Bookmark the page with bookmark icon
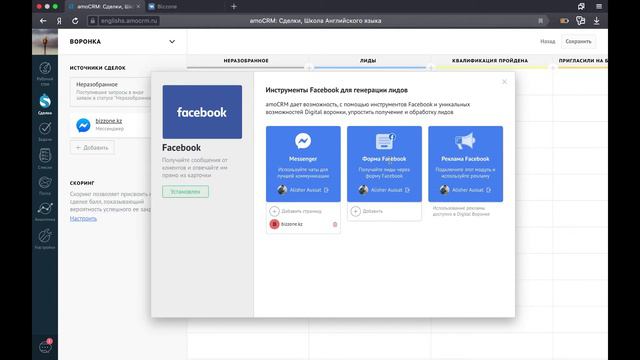The image size is (640, 360). pos(540,21)
